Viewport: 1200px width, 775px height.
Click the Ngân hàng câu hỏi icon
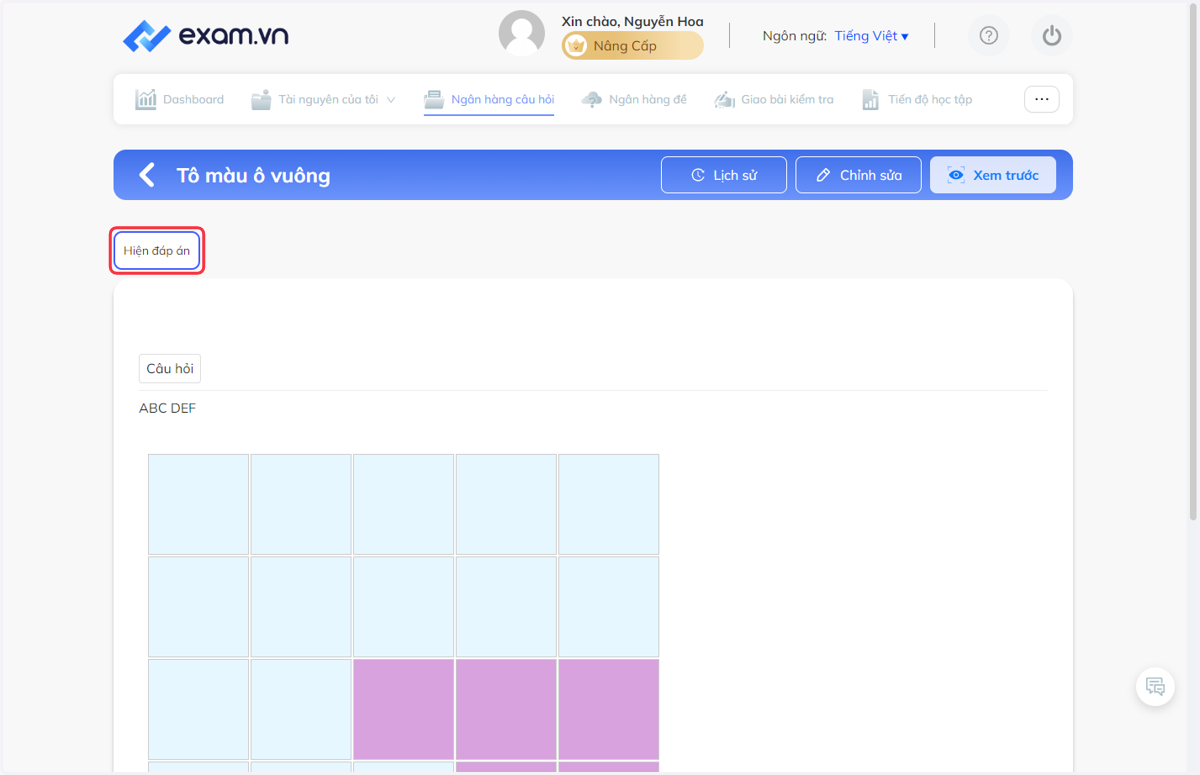(434, 99)
